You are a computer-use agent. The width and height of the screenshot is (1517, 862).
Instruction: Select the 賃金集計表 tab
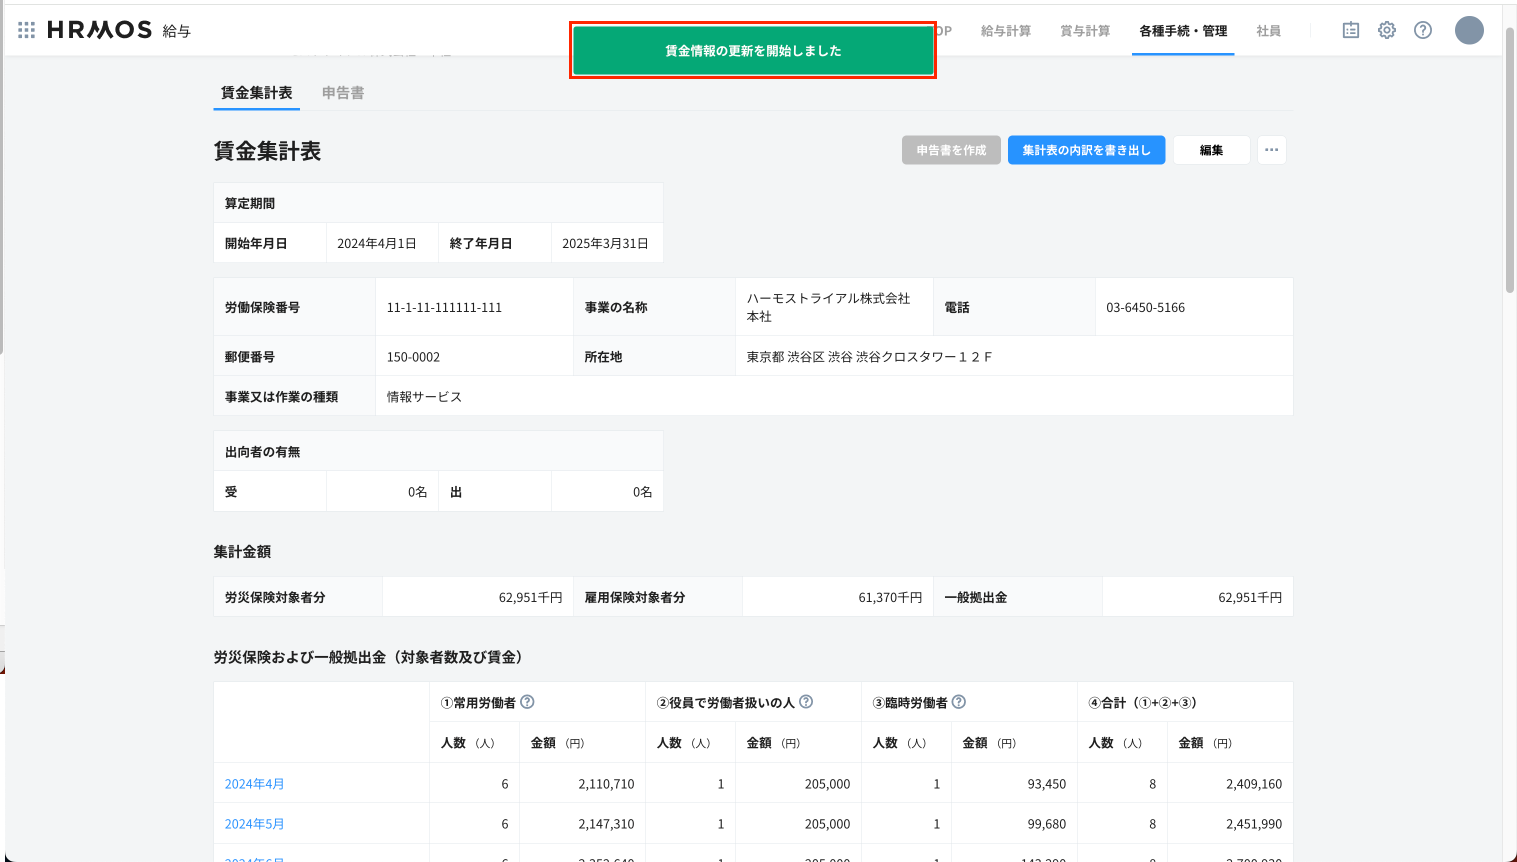click(x=256, y=93)
